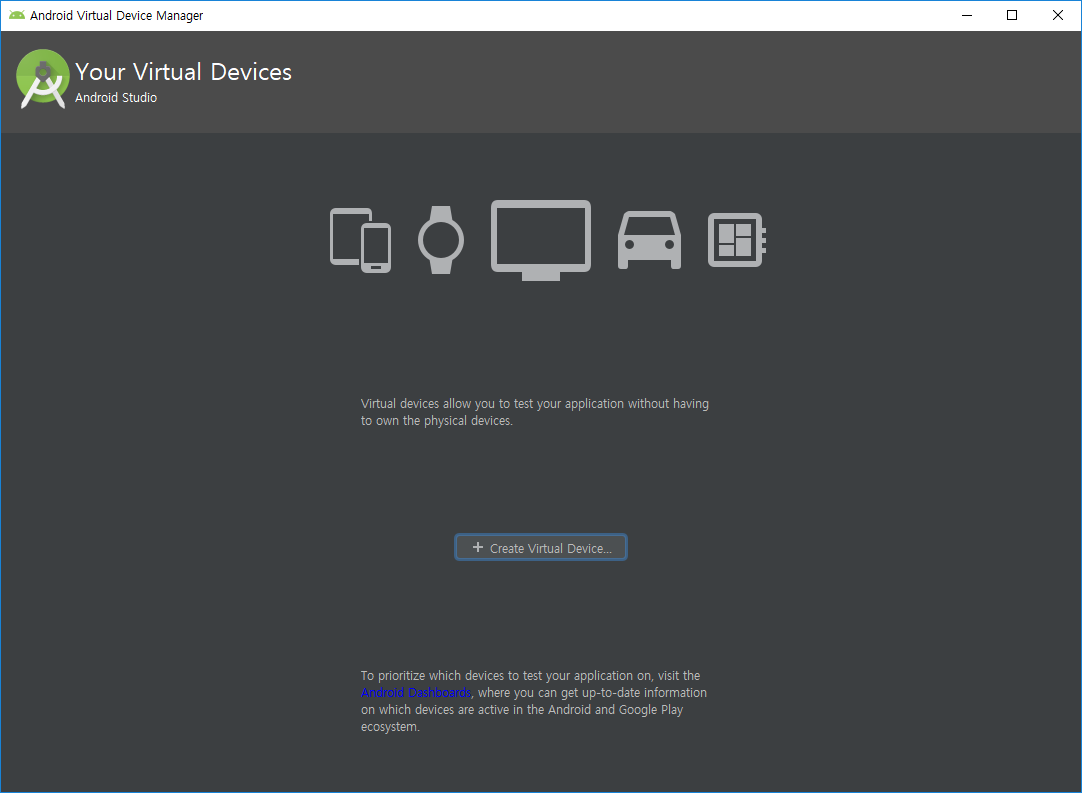Click the Android Auto car icon

pos(649,239)
